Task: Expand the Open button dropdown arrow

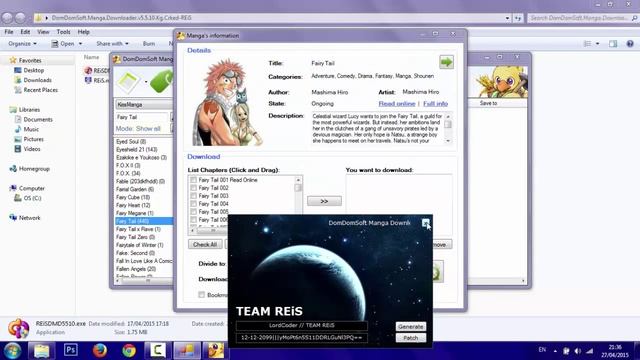Action: (80, 44)
